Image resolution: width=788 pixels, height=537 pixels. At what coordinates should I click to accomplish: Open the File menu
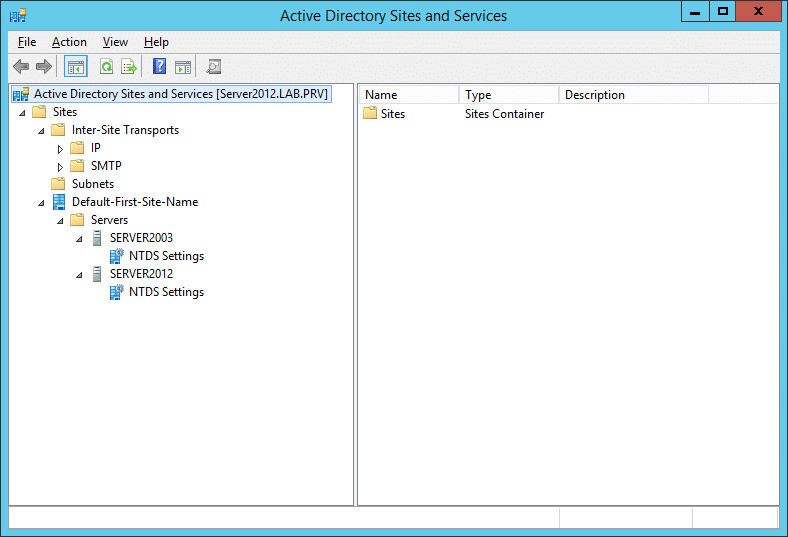click(x=27, y=42)
